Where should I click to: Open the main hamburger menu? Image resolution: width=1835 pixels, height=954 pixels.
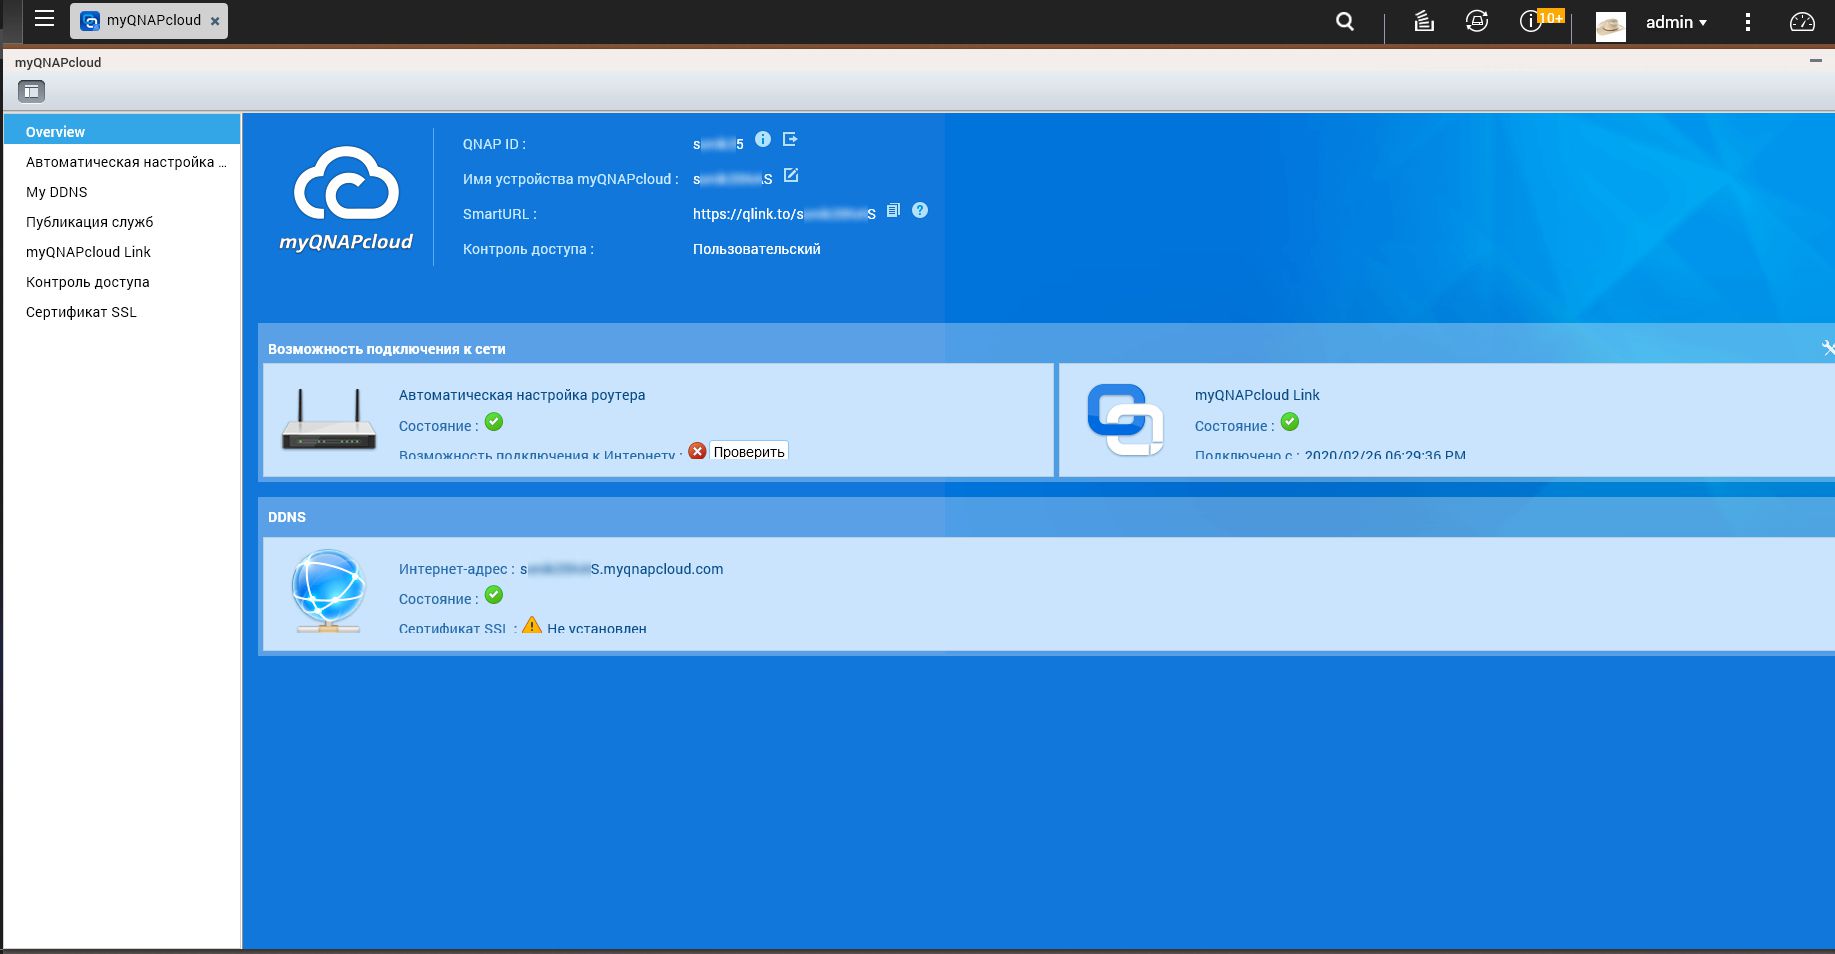[x=44, y=19]
